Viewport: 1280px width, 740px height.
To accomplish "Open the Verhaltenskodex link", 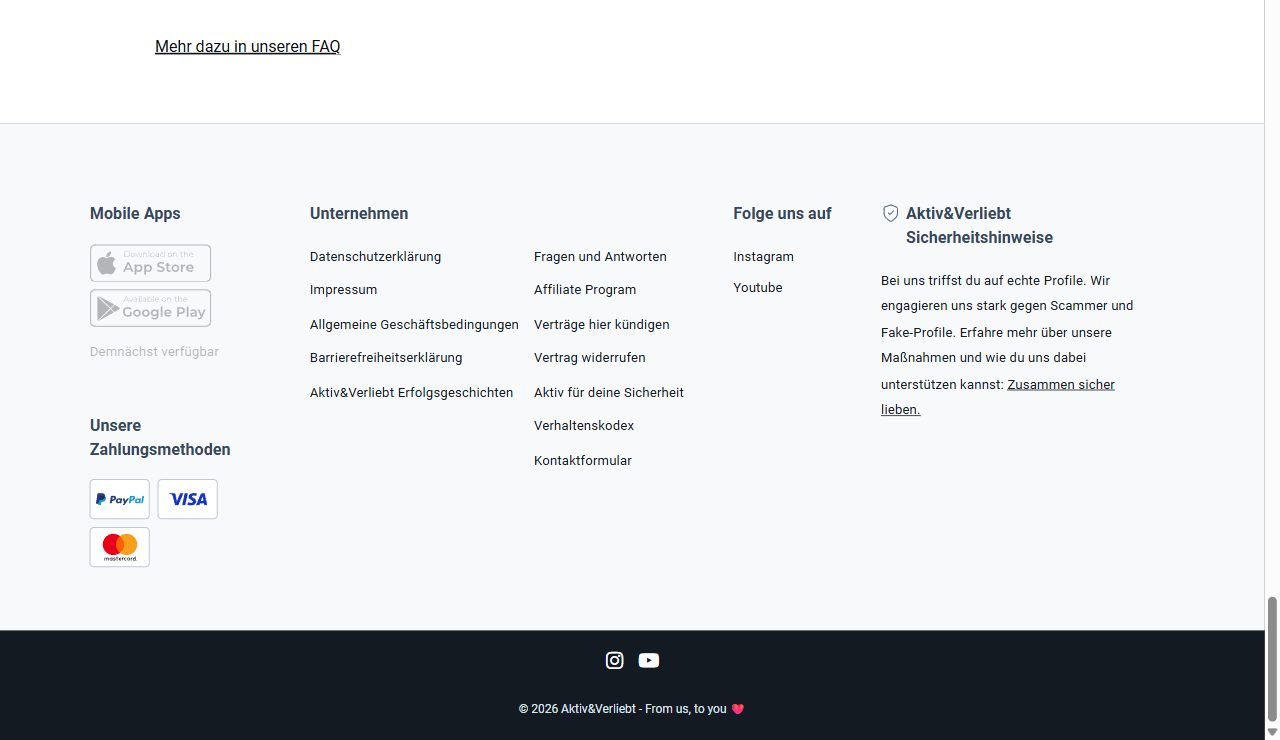I will (584, 426).
